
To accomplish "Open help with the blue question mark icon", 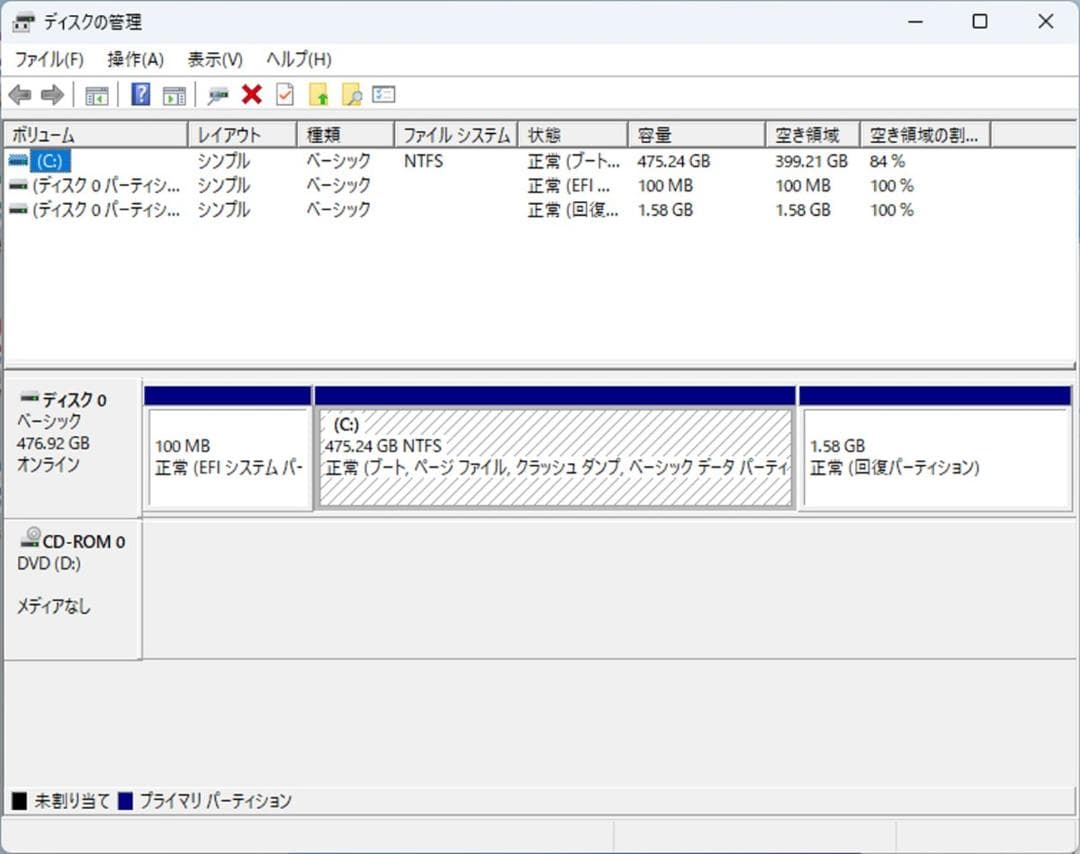I will pos(139,94).
